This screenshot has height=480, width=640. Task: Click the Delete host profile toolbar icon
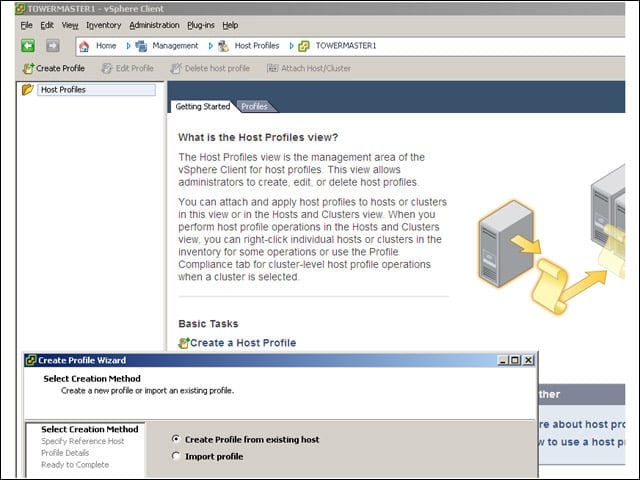pyautogui.click(x=176, y=68)
